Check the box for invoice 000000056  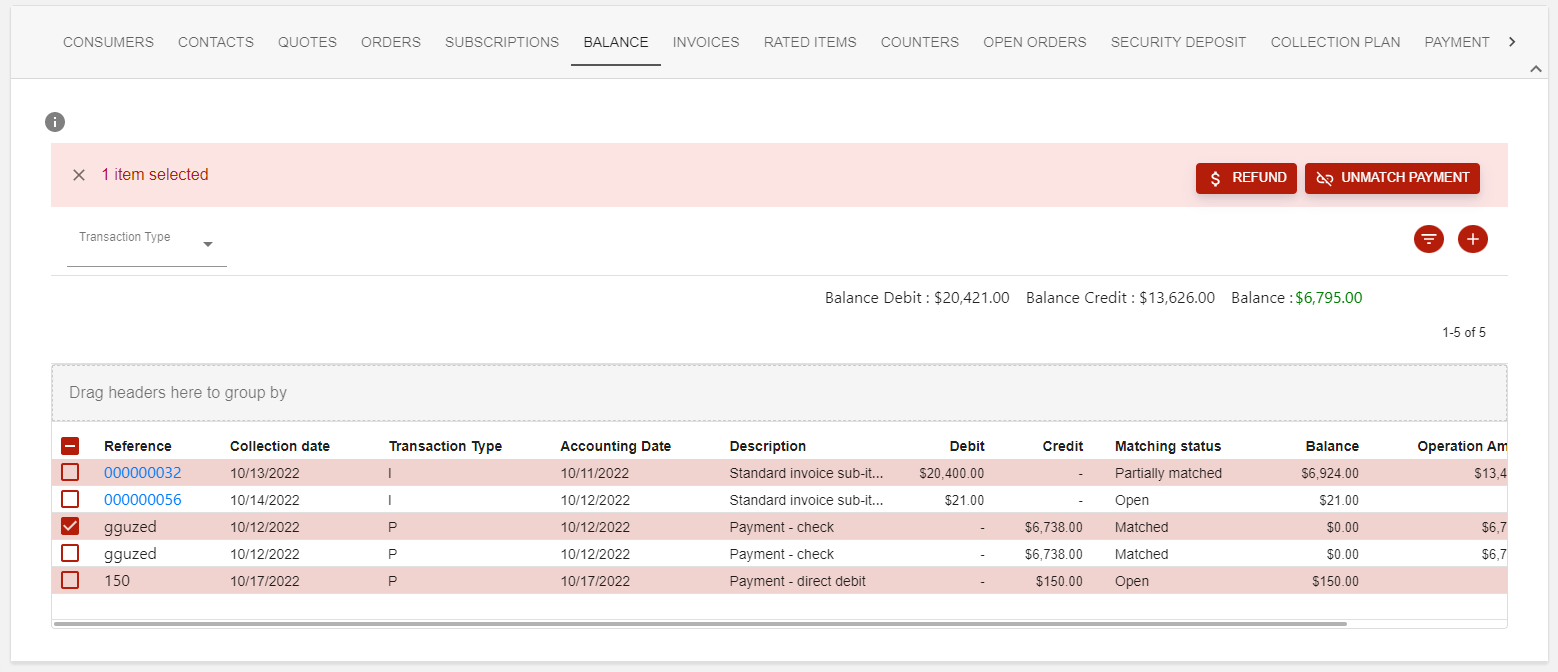click(x=71, y=500)
